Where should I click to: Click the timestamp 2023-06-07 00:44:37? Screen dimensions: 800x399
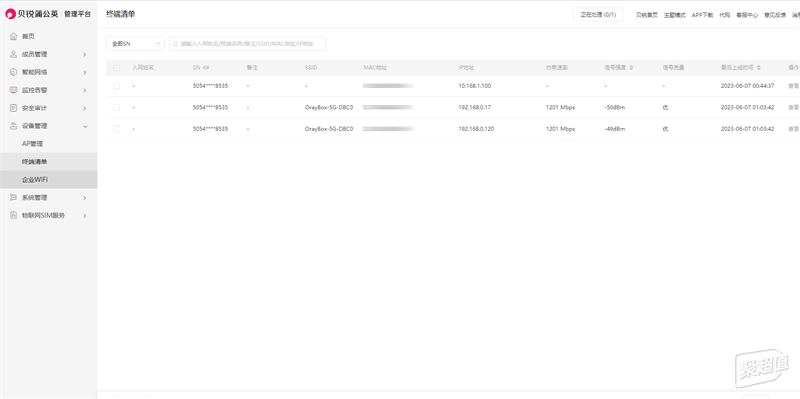[747, 86]
